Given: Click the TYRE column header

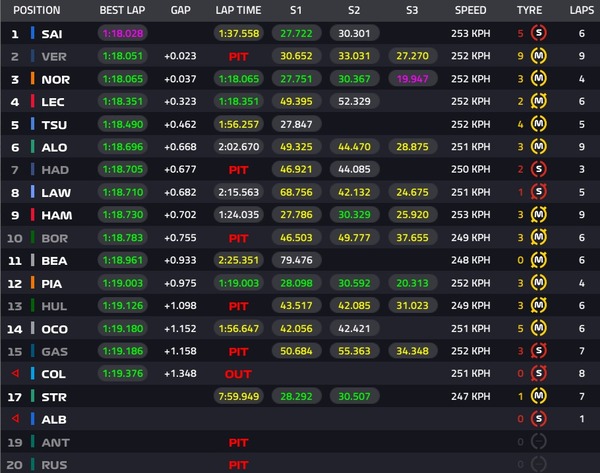Looking at the screenshot, I should [531, 10].
